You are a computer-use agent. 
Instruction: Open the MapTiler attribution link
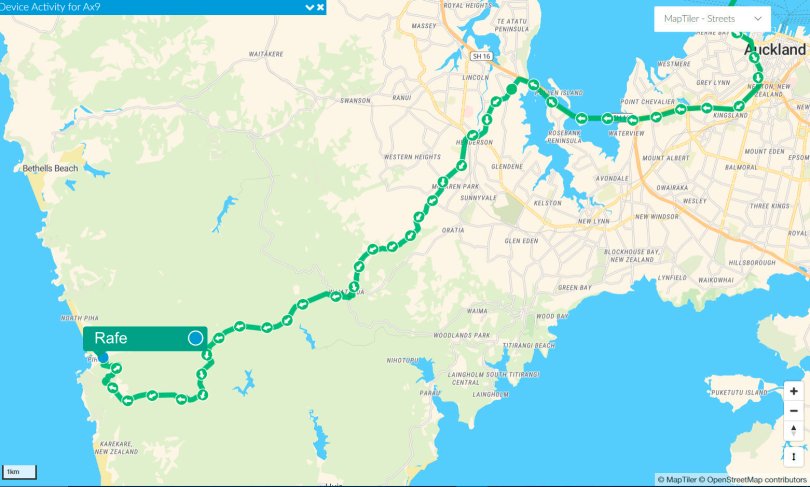(x=677, y=480)
